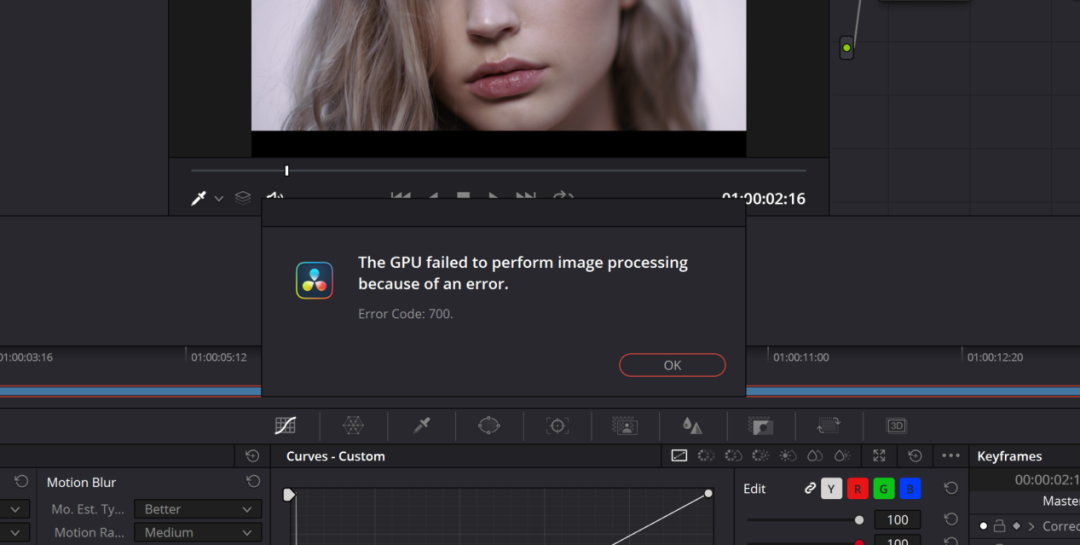Switch to the Sizing palette
The width and height of the screenshot is (1080, 545).
pos(828,425)
